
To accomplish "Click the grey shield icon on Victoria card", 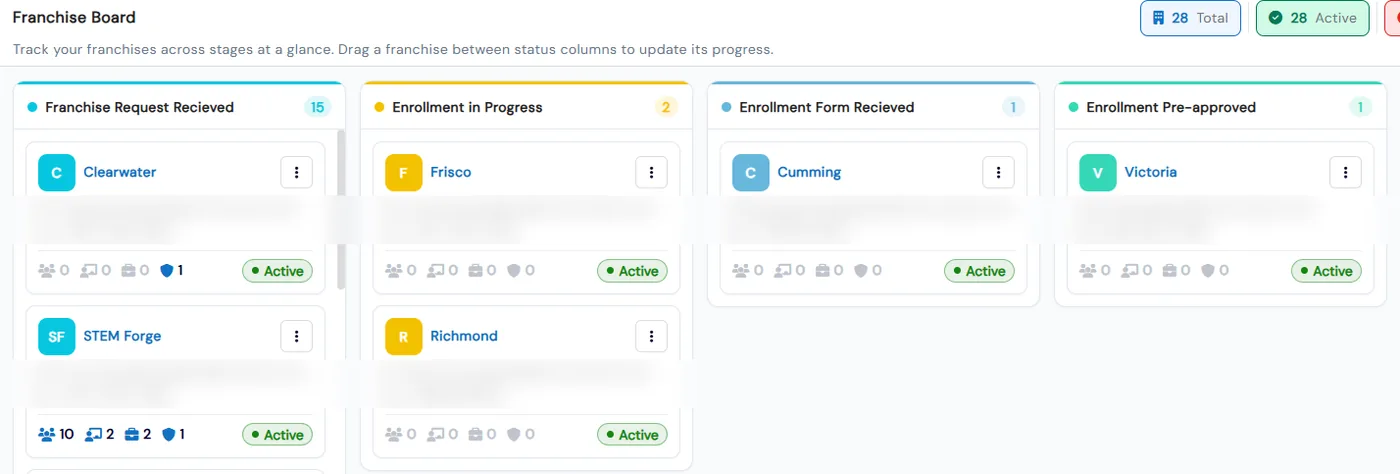I will 1208,270.
